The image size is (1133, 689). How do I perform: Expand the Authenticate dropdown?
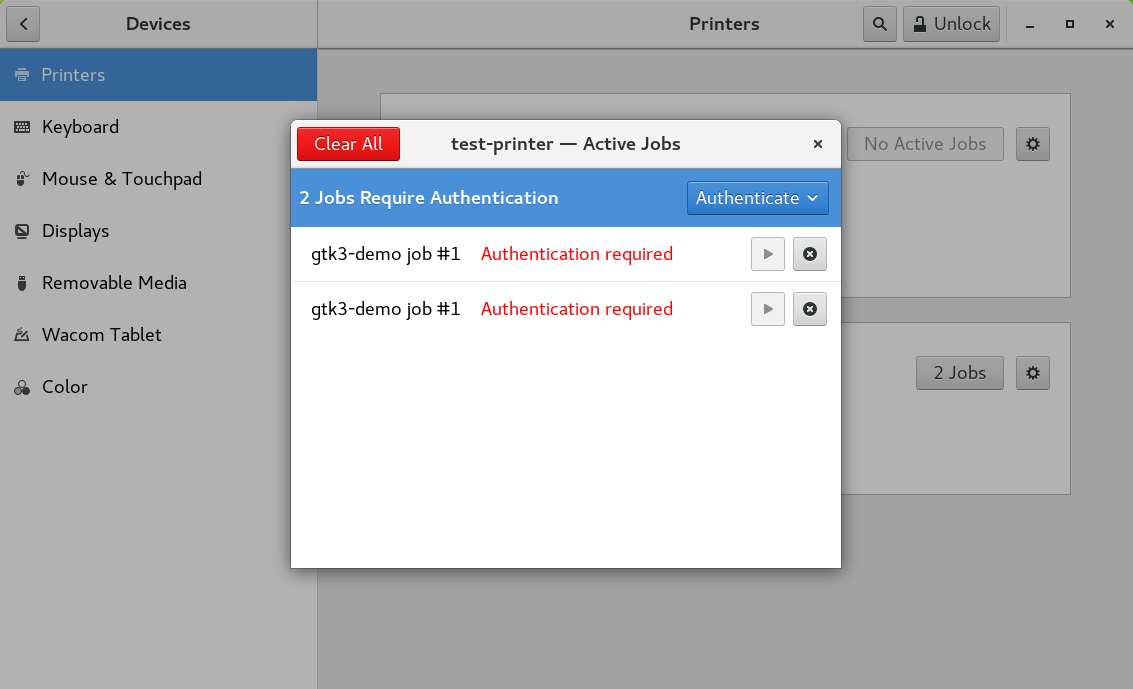(757, 198)
